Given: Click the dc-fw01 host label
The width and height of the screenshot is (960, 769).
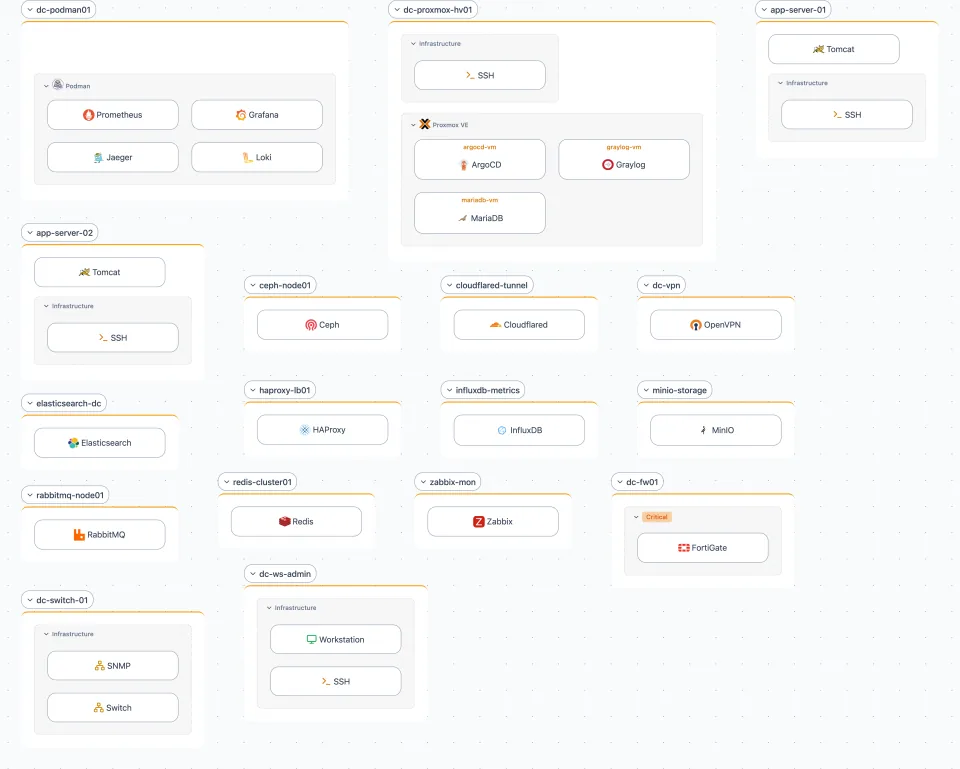Looking at the screenshot, I should tap(642, 482).
